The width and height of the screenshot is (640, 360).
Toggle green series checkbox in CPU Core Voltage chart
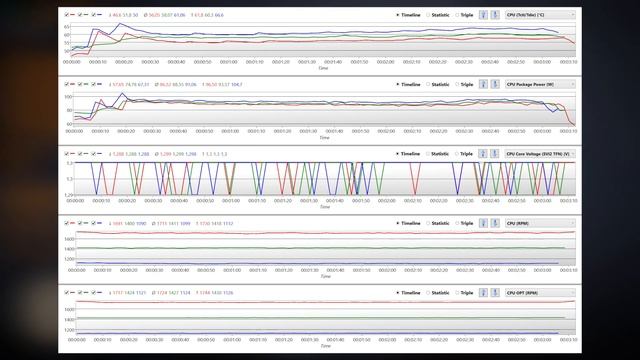[x=80, y=153]
